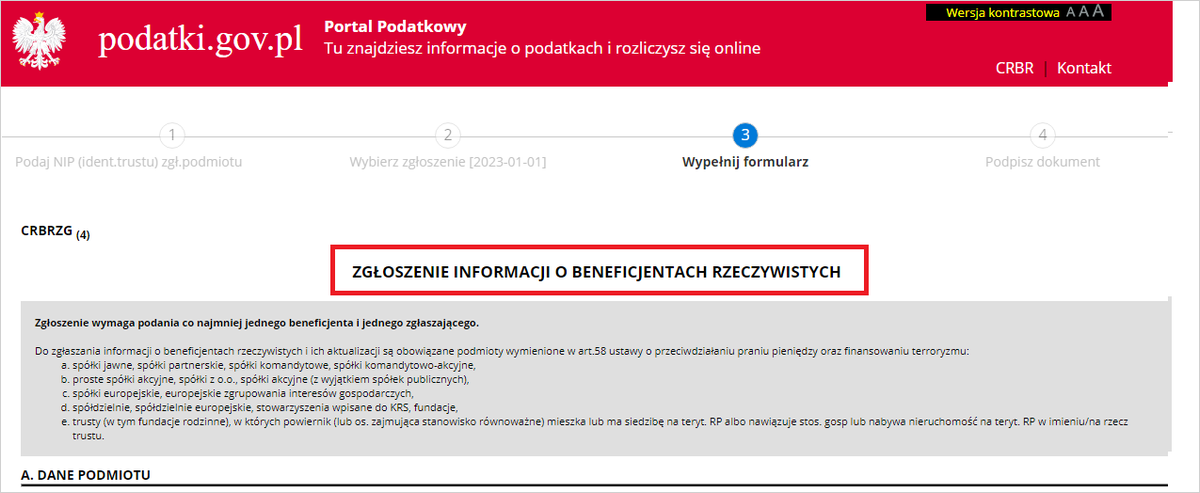Go to step 2 circle
This screenshot has width=1200, height=493.
pyautogui.click(x=447, y=135)
